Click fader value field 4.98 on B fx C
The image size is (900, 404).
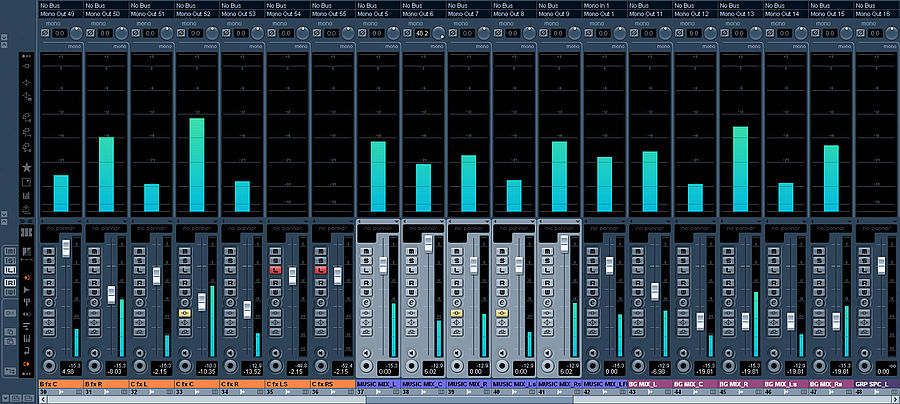click(x=69, y=368)
